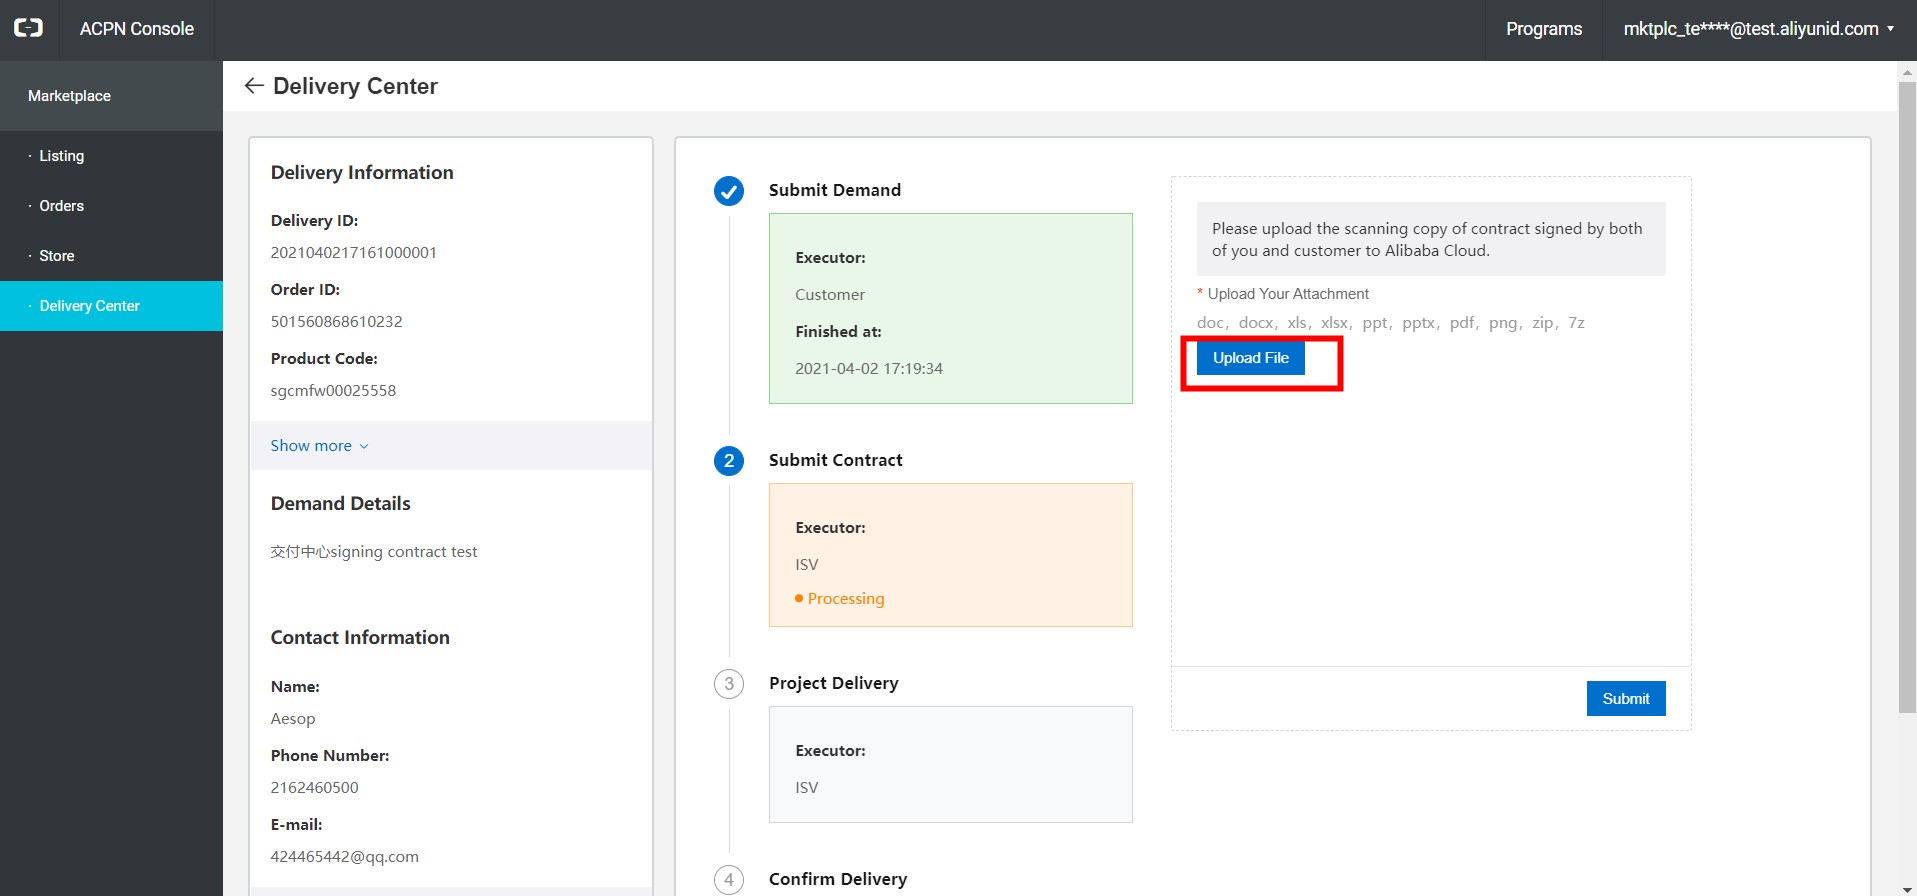Open Orders in the sidebar
This screenshot has width=1917, height=896.
coord(61,206)
